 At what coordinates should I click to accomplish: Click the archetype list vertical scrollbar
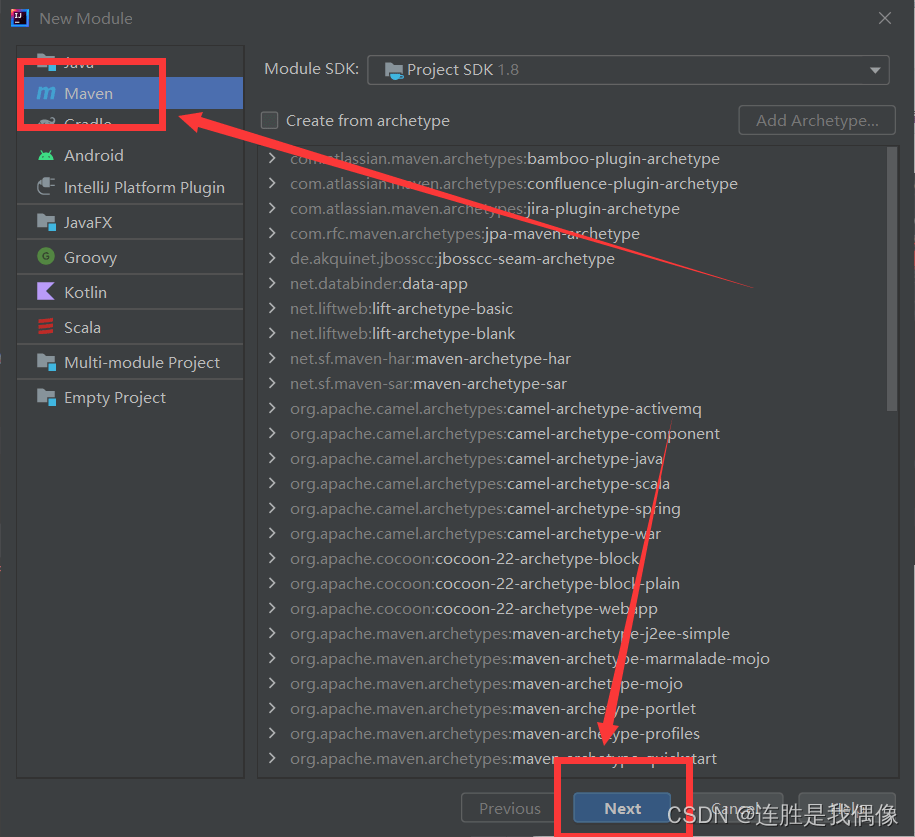click(x=892, y=279)
